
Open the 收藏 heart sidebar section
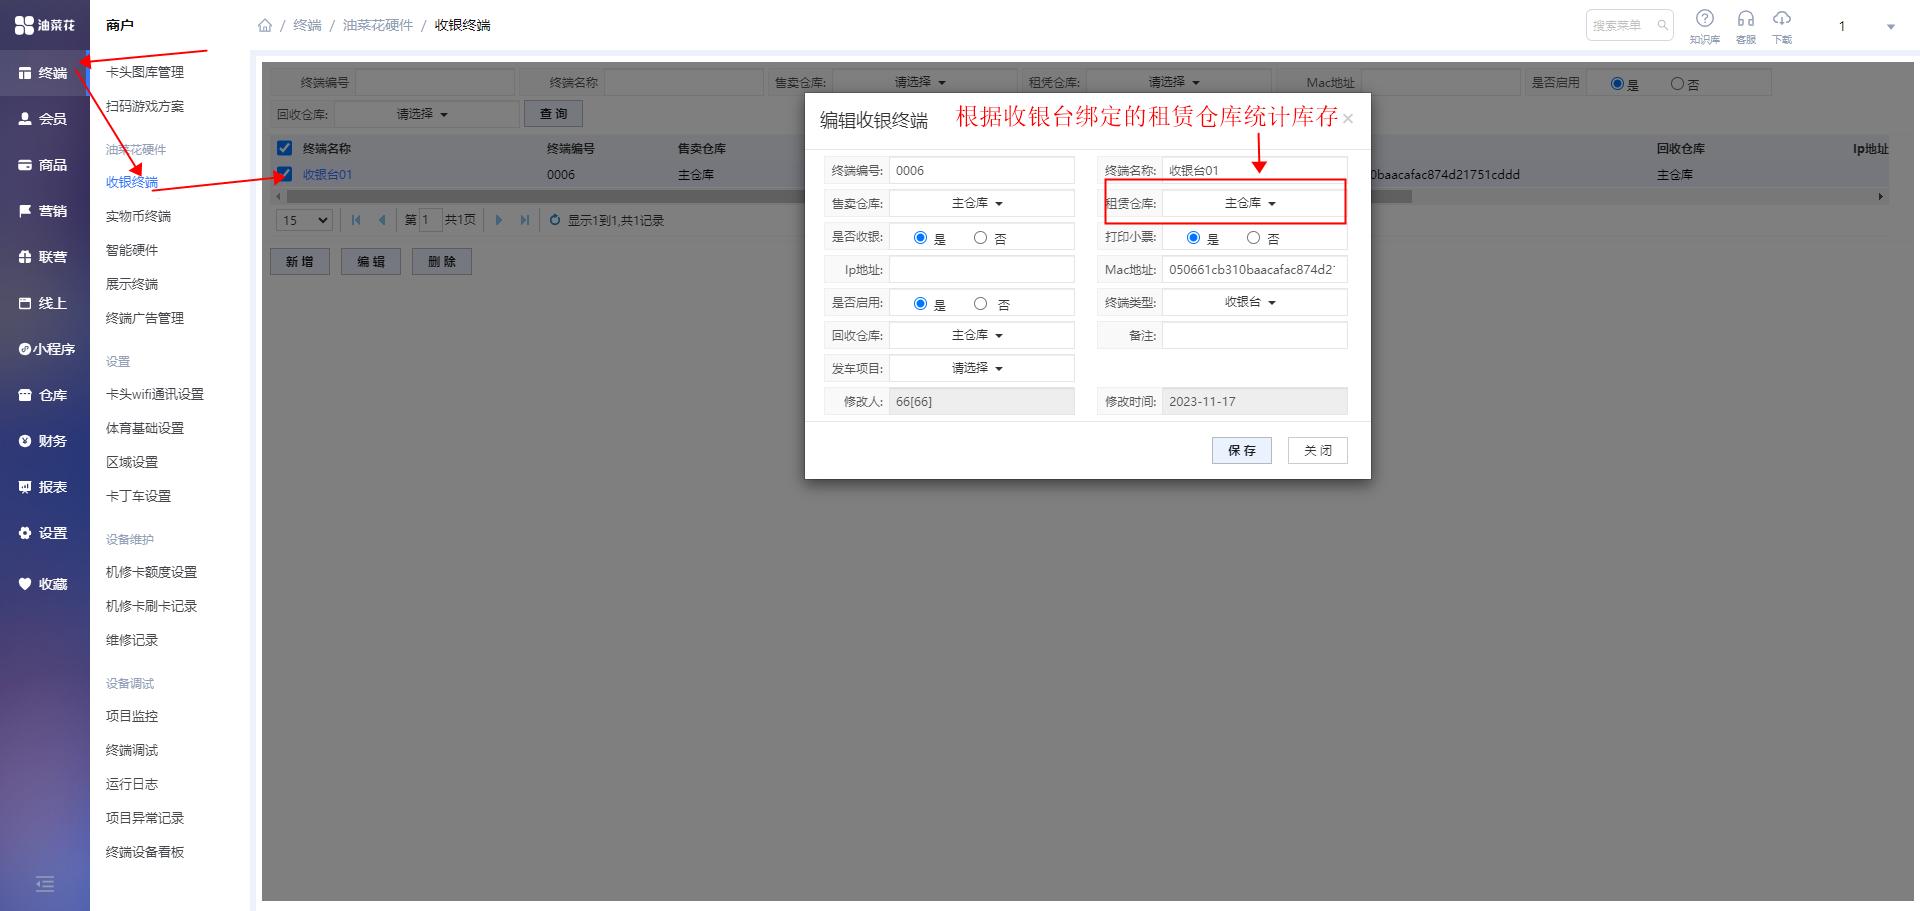(44, 584)
